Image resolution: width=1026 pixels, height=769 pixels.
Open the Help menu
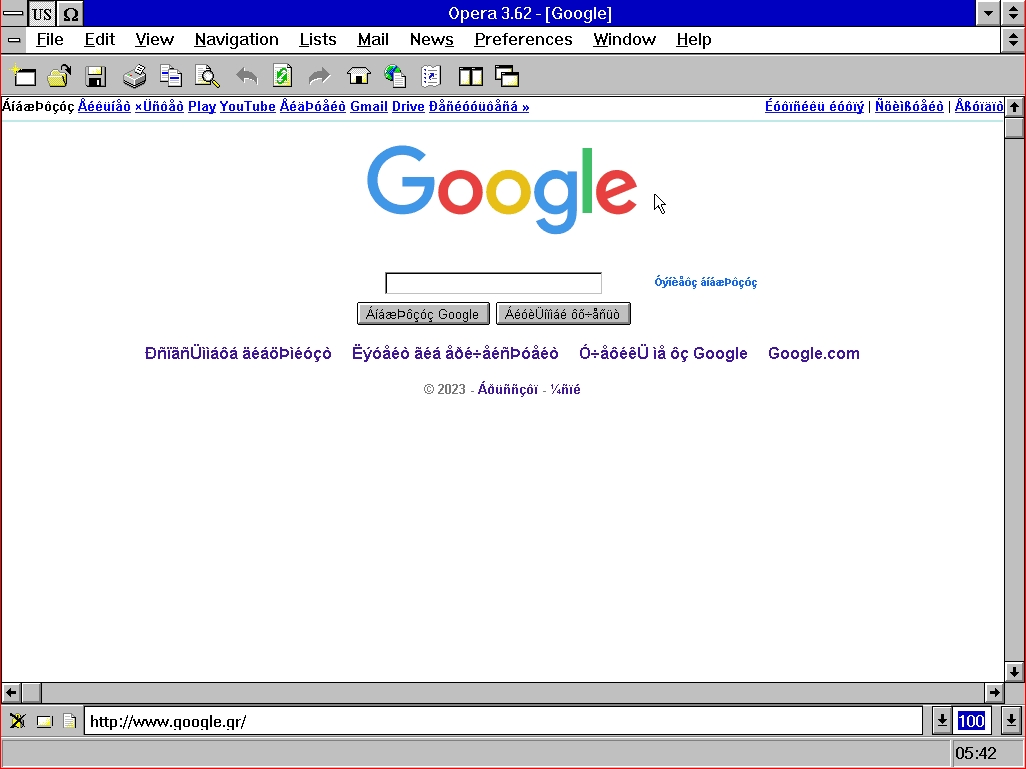point(694,40)
